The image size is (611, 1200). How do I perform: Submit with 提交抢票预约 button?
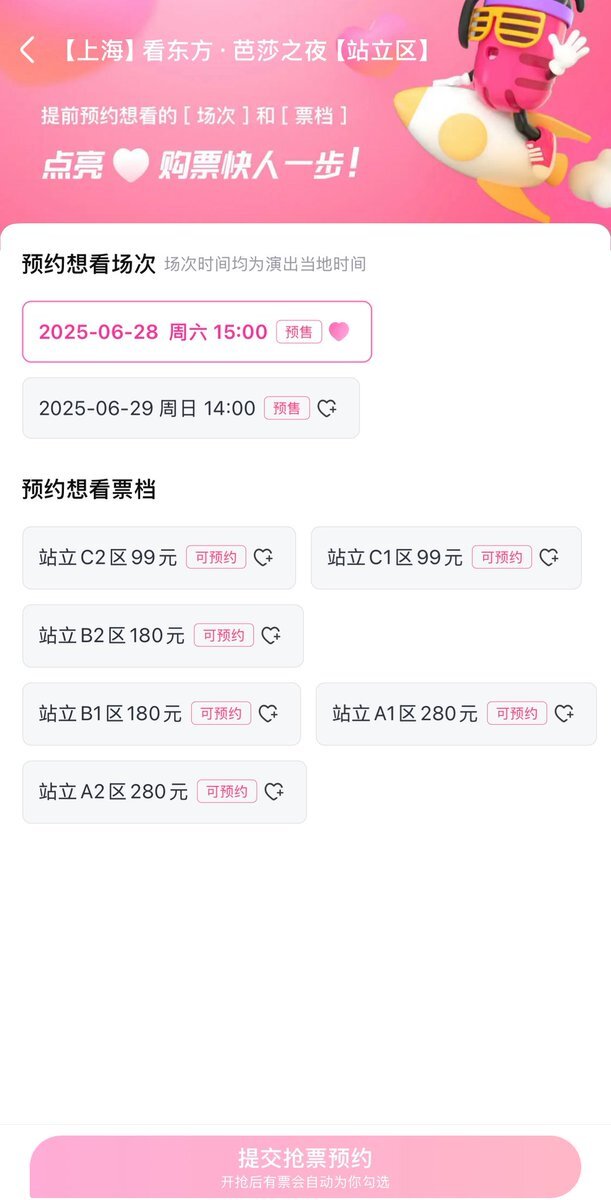(305, 1166)
